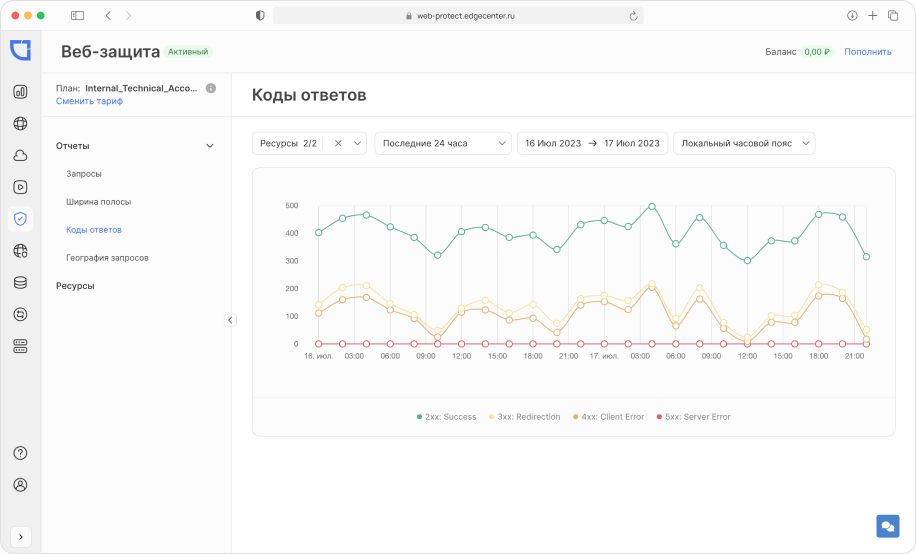916x554 pixels.
Task: Select the shield web protection icon
Action: coord(20,219)
